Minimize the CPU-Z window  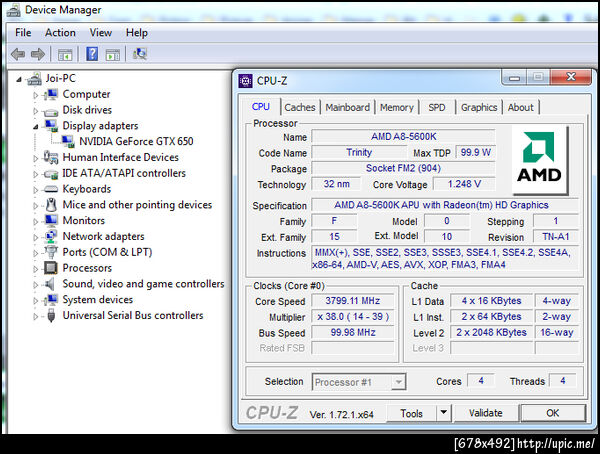click(514, 78)
